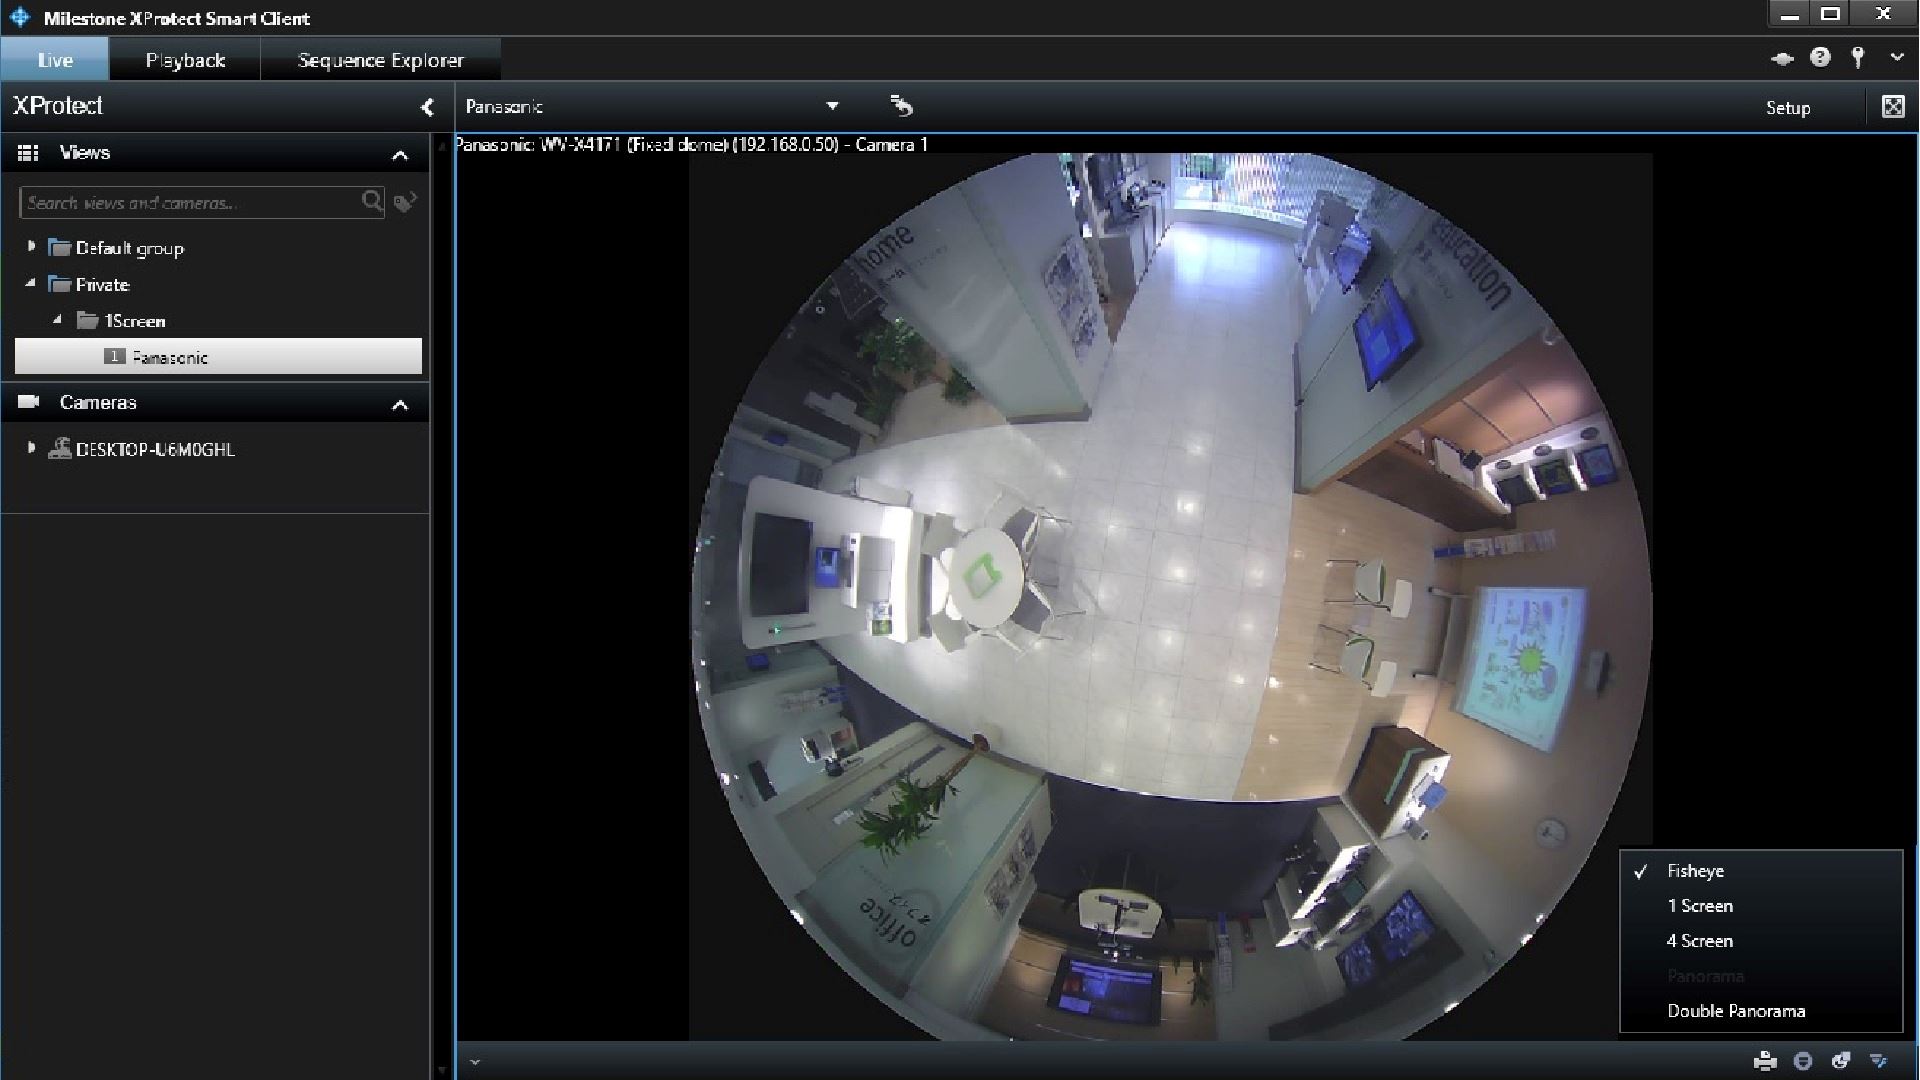Expand the DESKTOP-U6M0GHL server node
Image resolution: width=1920 pixels, height=1080 pixels.
[x=31, y=448]
